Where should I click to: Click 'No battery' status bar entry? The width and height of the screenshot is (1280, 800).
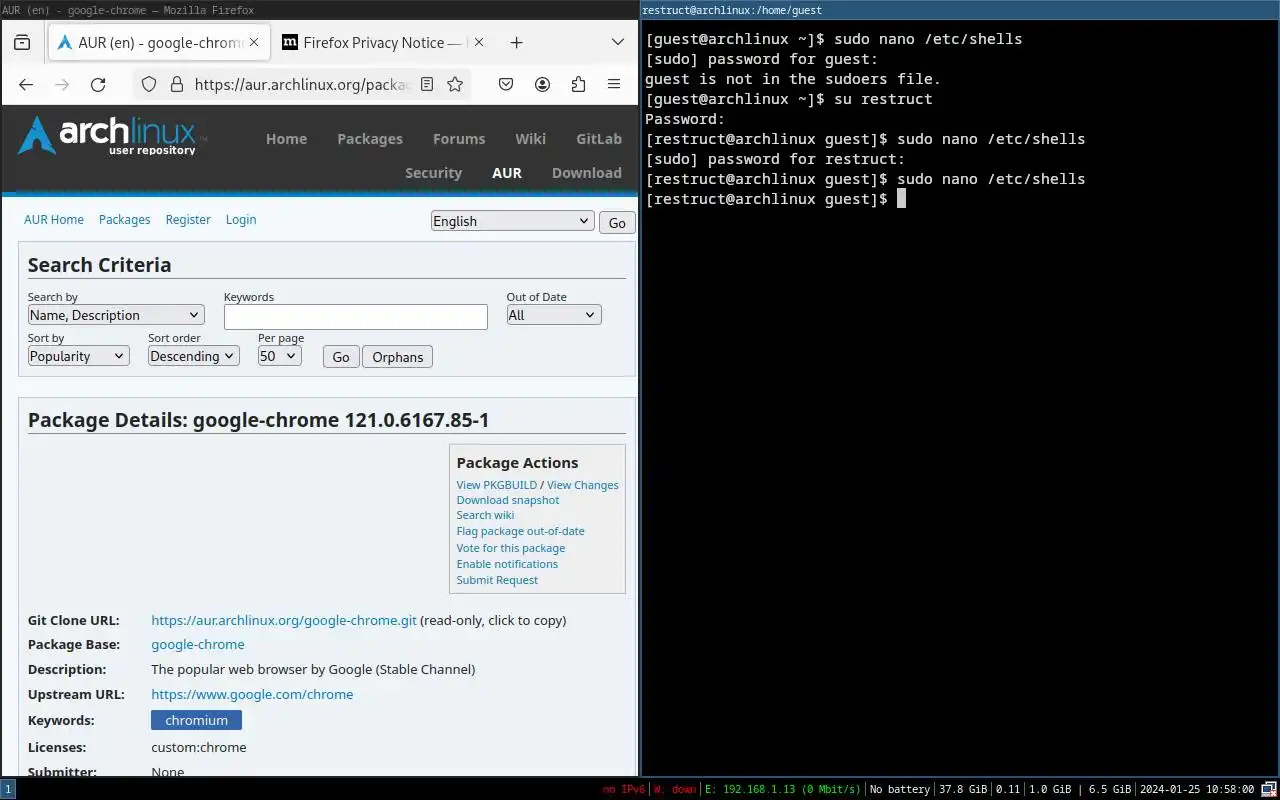(x=900, y=789)
